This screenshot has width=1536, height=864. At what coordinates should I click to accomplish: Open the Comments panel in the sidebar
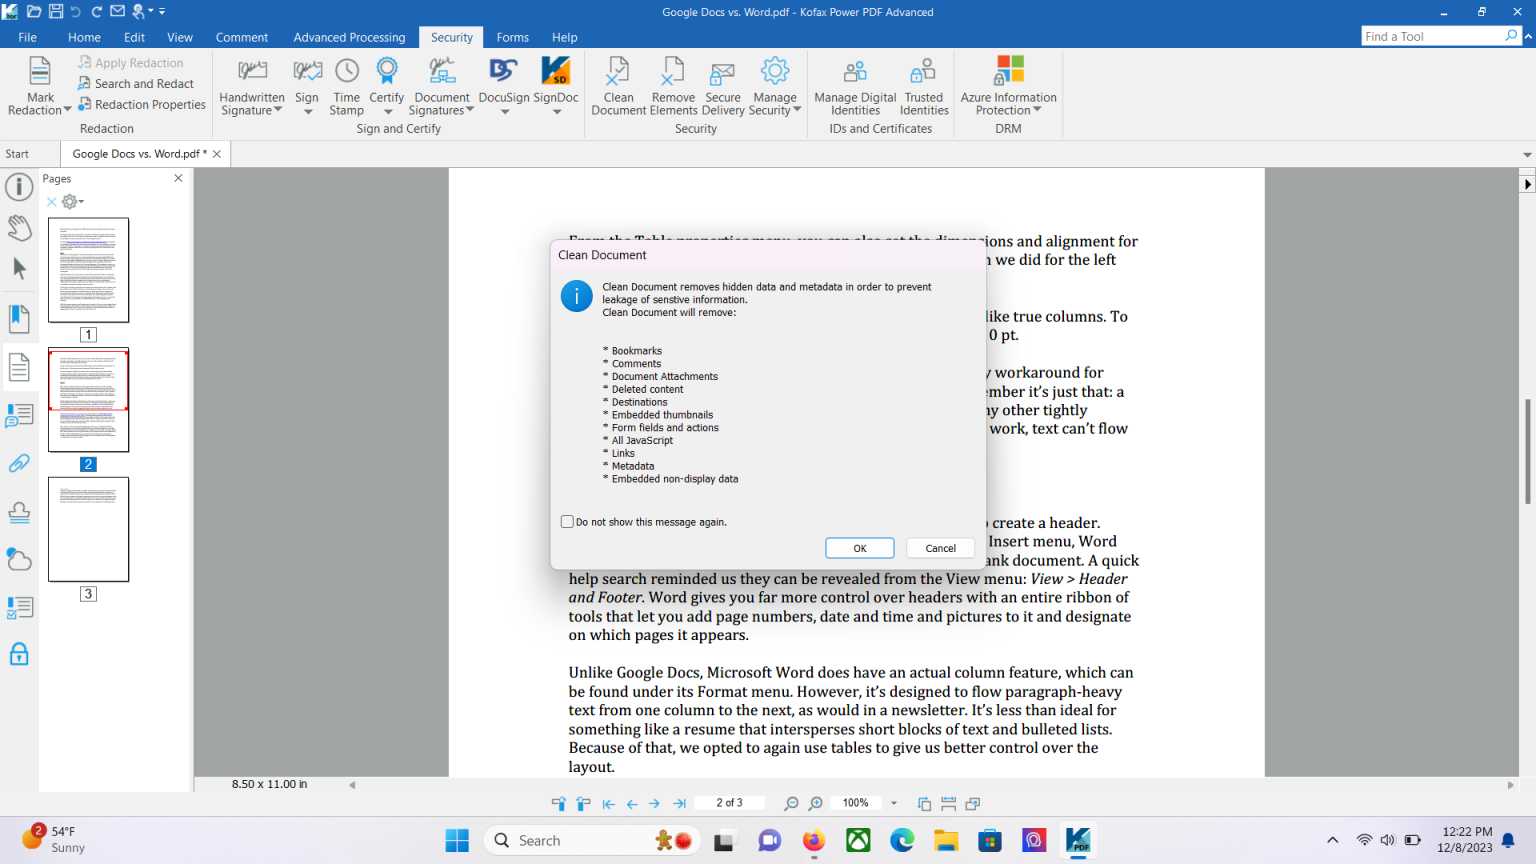click(19, 415)
